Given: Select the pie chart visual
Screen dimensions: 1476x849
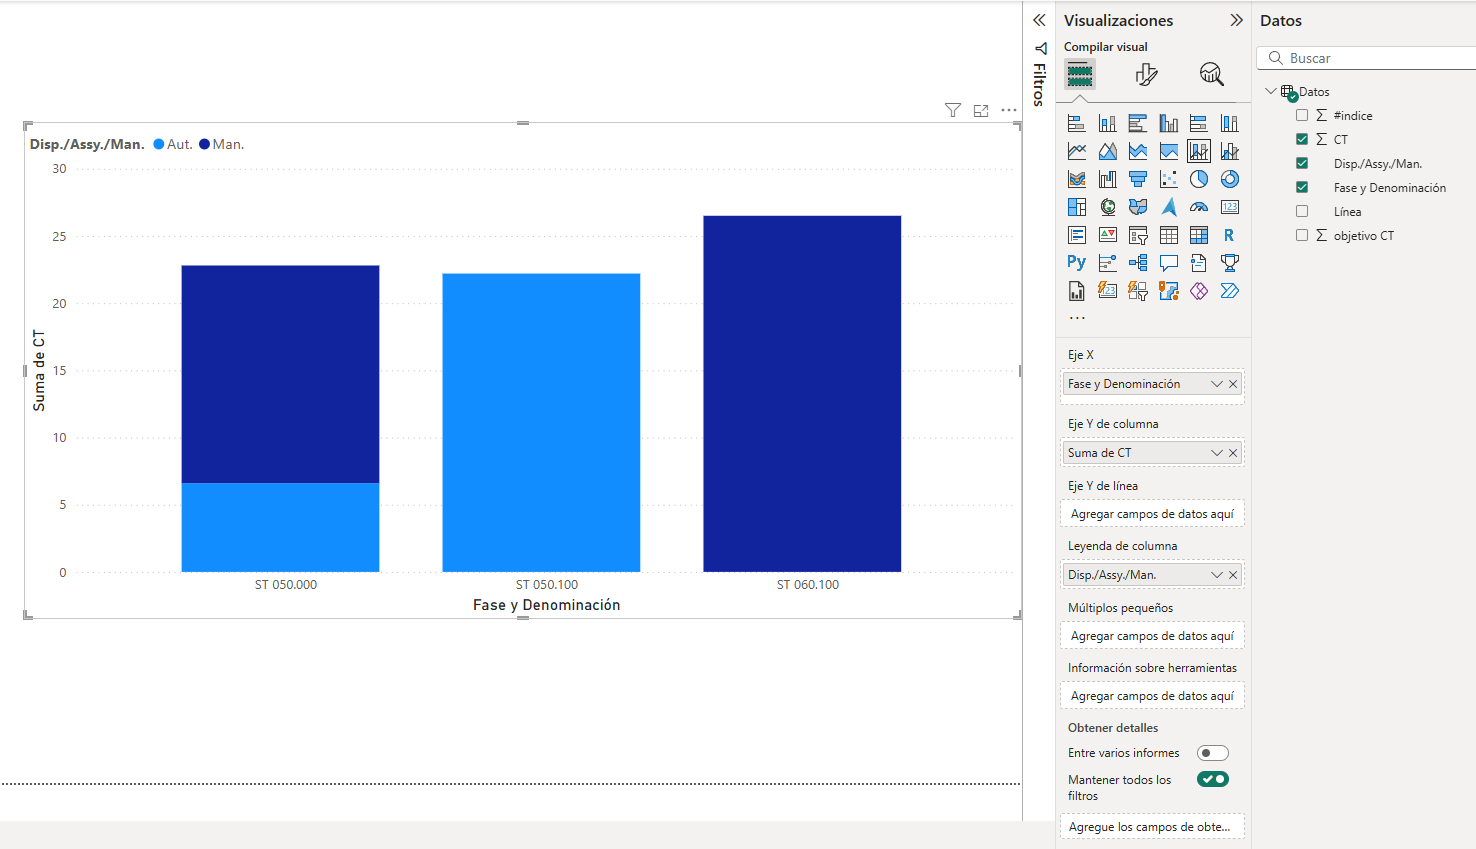Looking at the screenshot, I should click(1199, 179).
